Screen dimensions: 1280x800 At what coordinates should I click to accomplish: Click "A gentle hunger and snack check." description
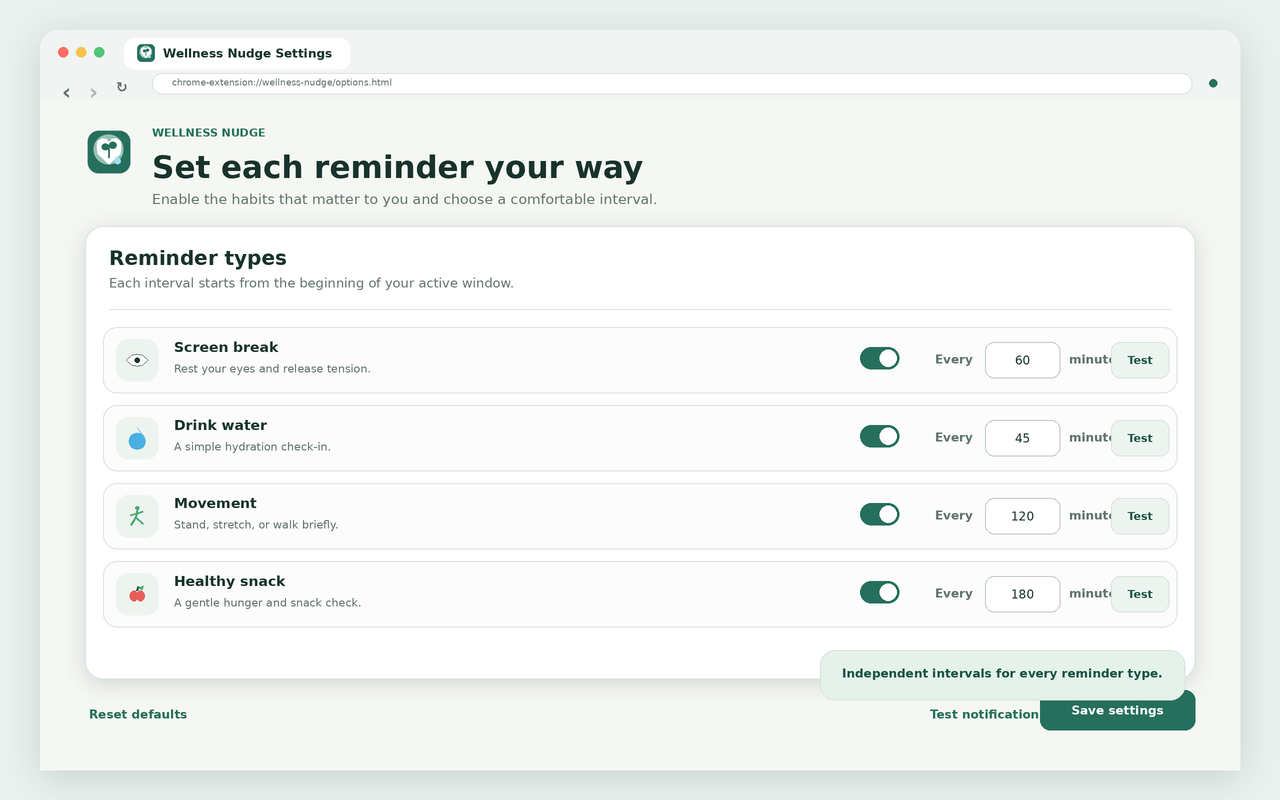(267, 603)
